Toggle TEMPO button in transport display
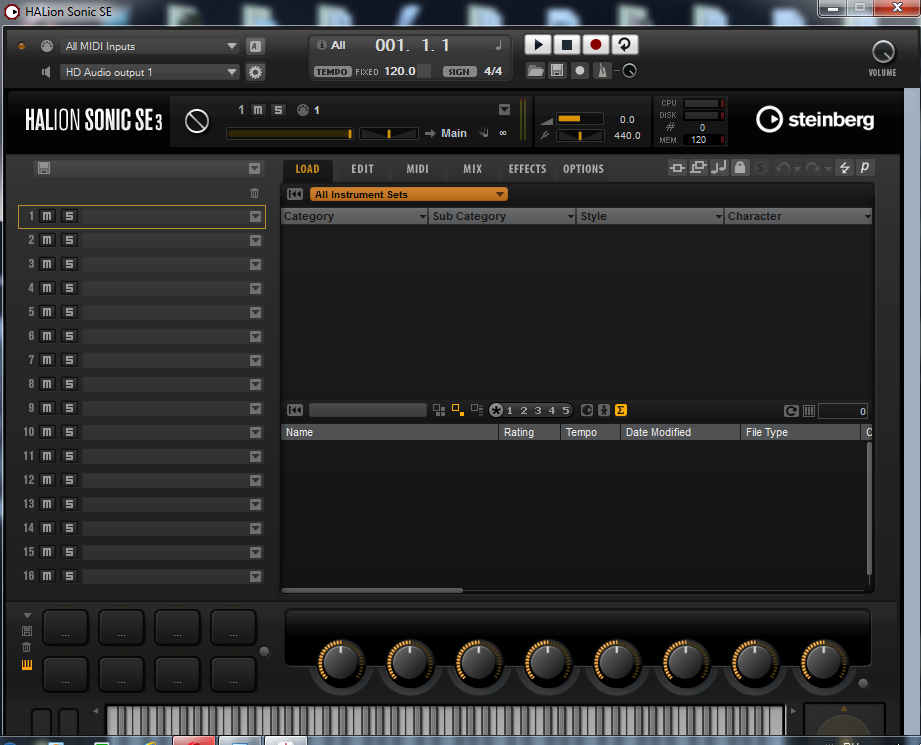921x745 pixels. (332, 72)
